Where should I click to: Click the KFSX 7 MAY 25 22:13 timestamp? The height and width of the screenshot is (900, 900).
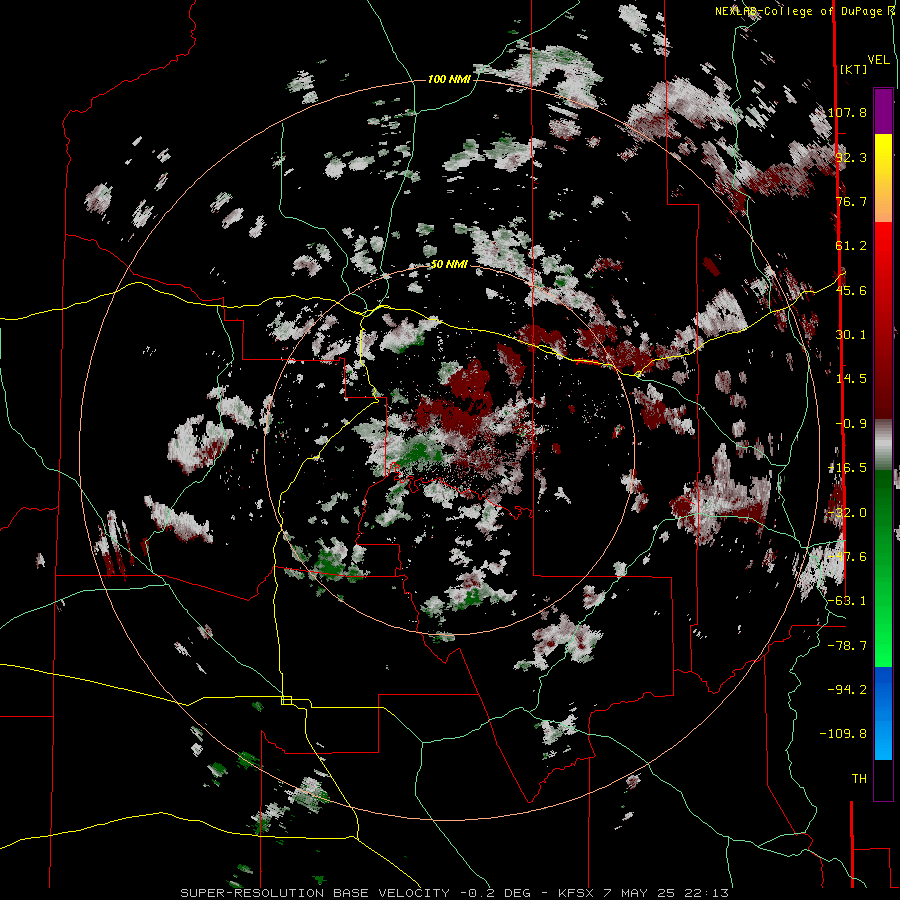click(643, 893)
